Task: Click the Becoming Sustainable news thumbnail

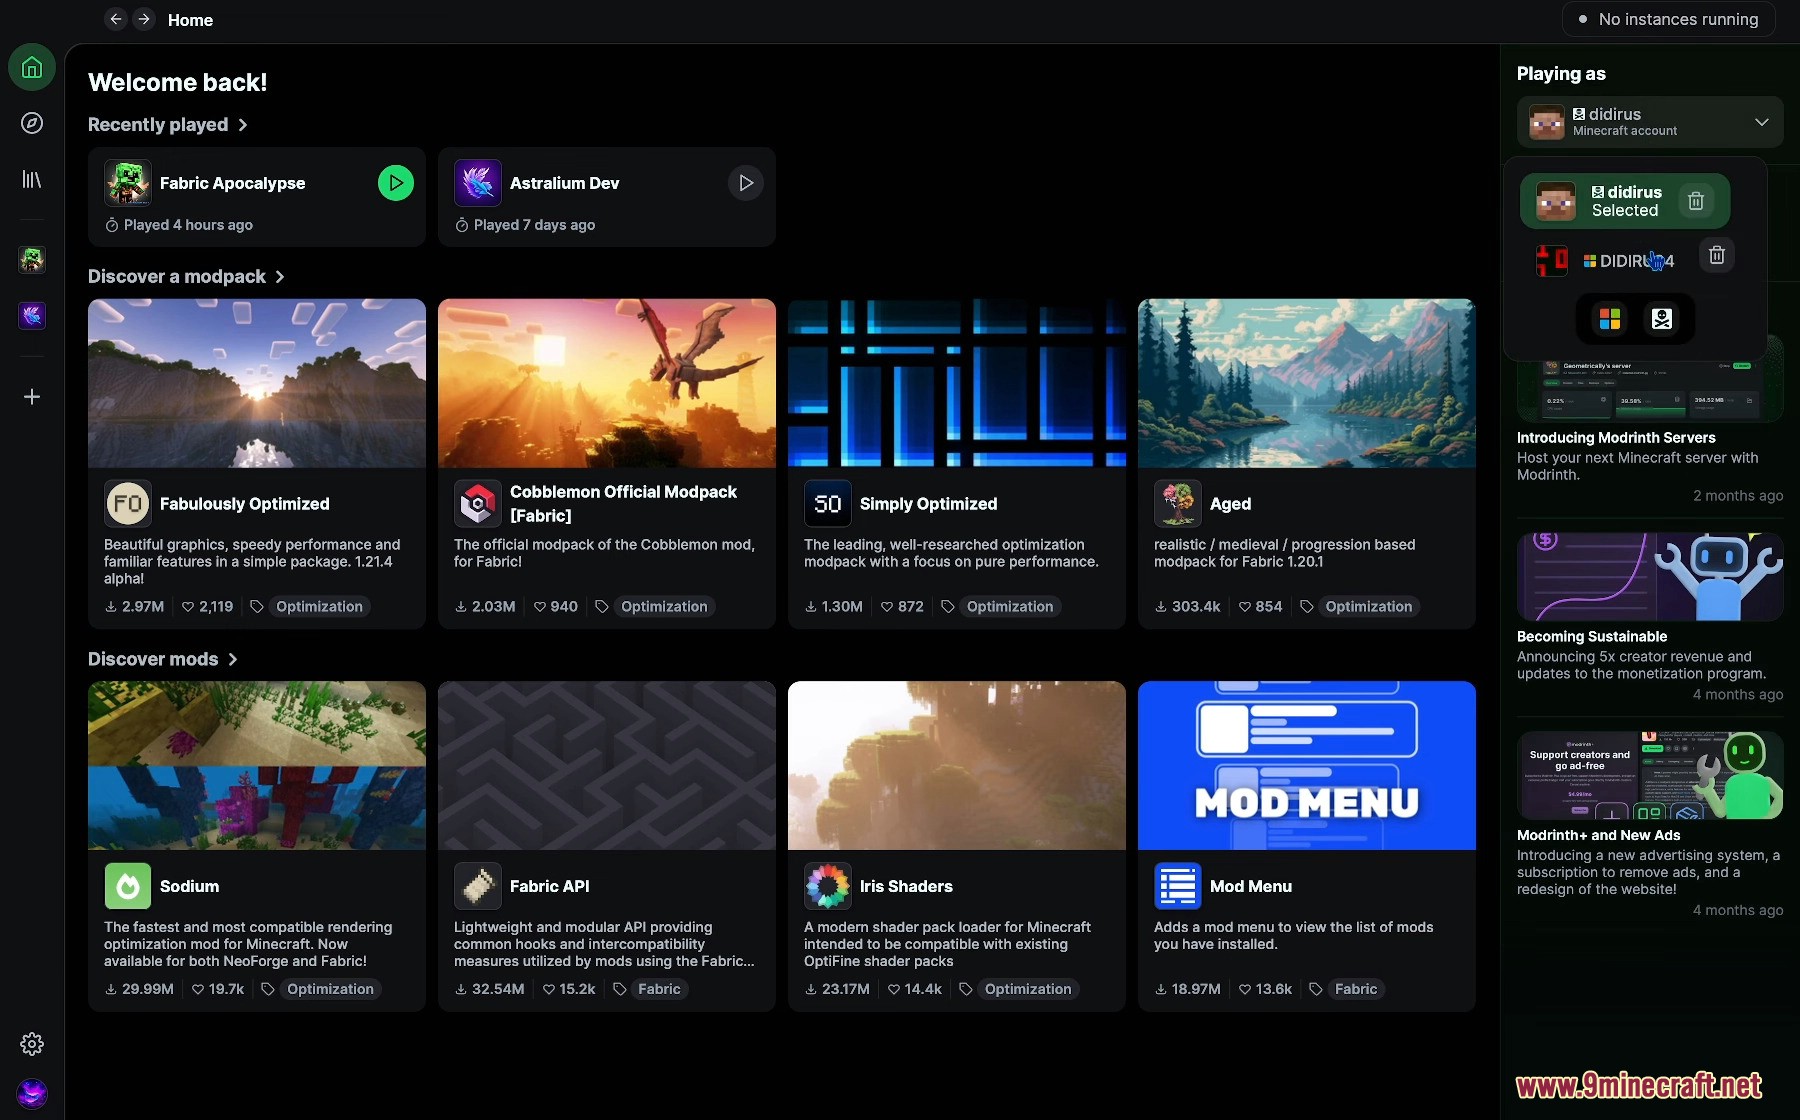Action: click(x=1650, y=577)
